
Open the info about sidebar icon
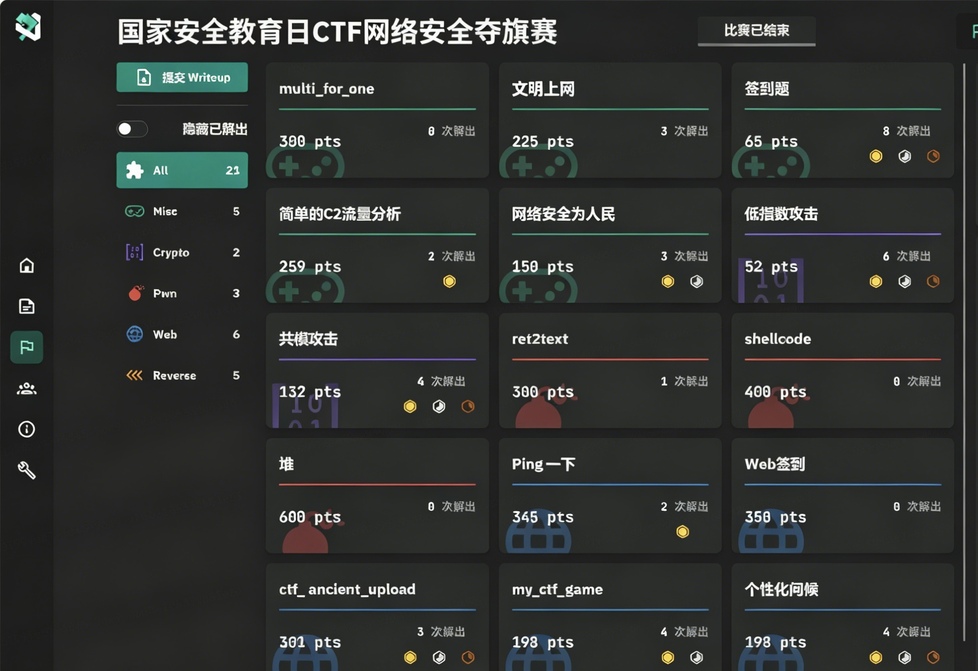pos(27,429)
